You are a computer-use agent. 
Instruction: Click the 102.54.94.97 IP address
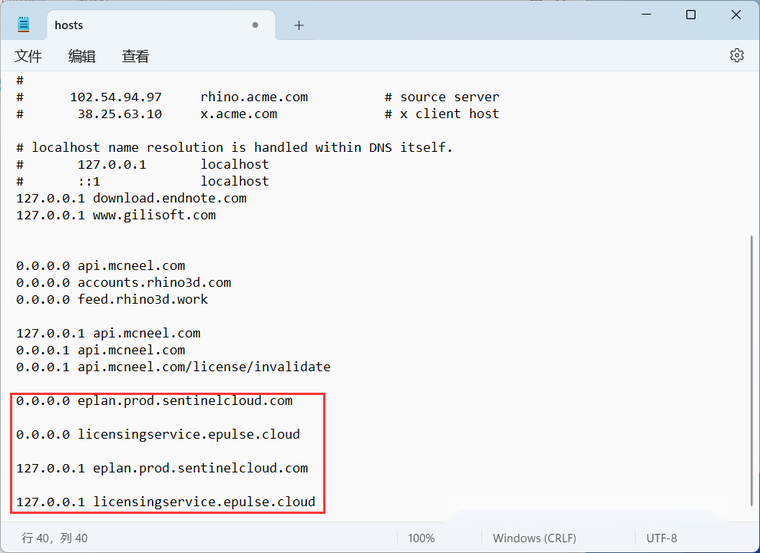pyautogui.click(x=116, y=97)
